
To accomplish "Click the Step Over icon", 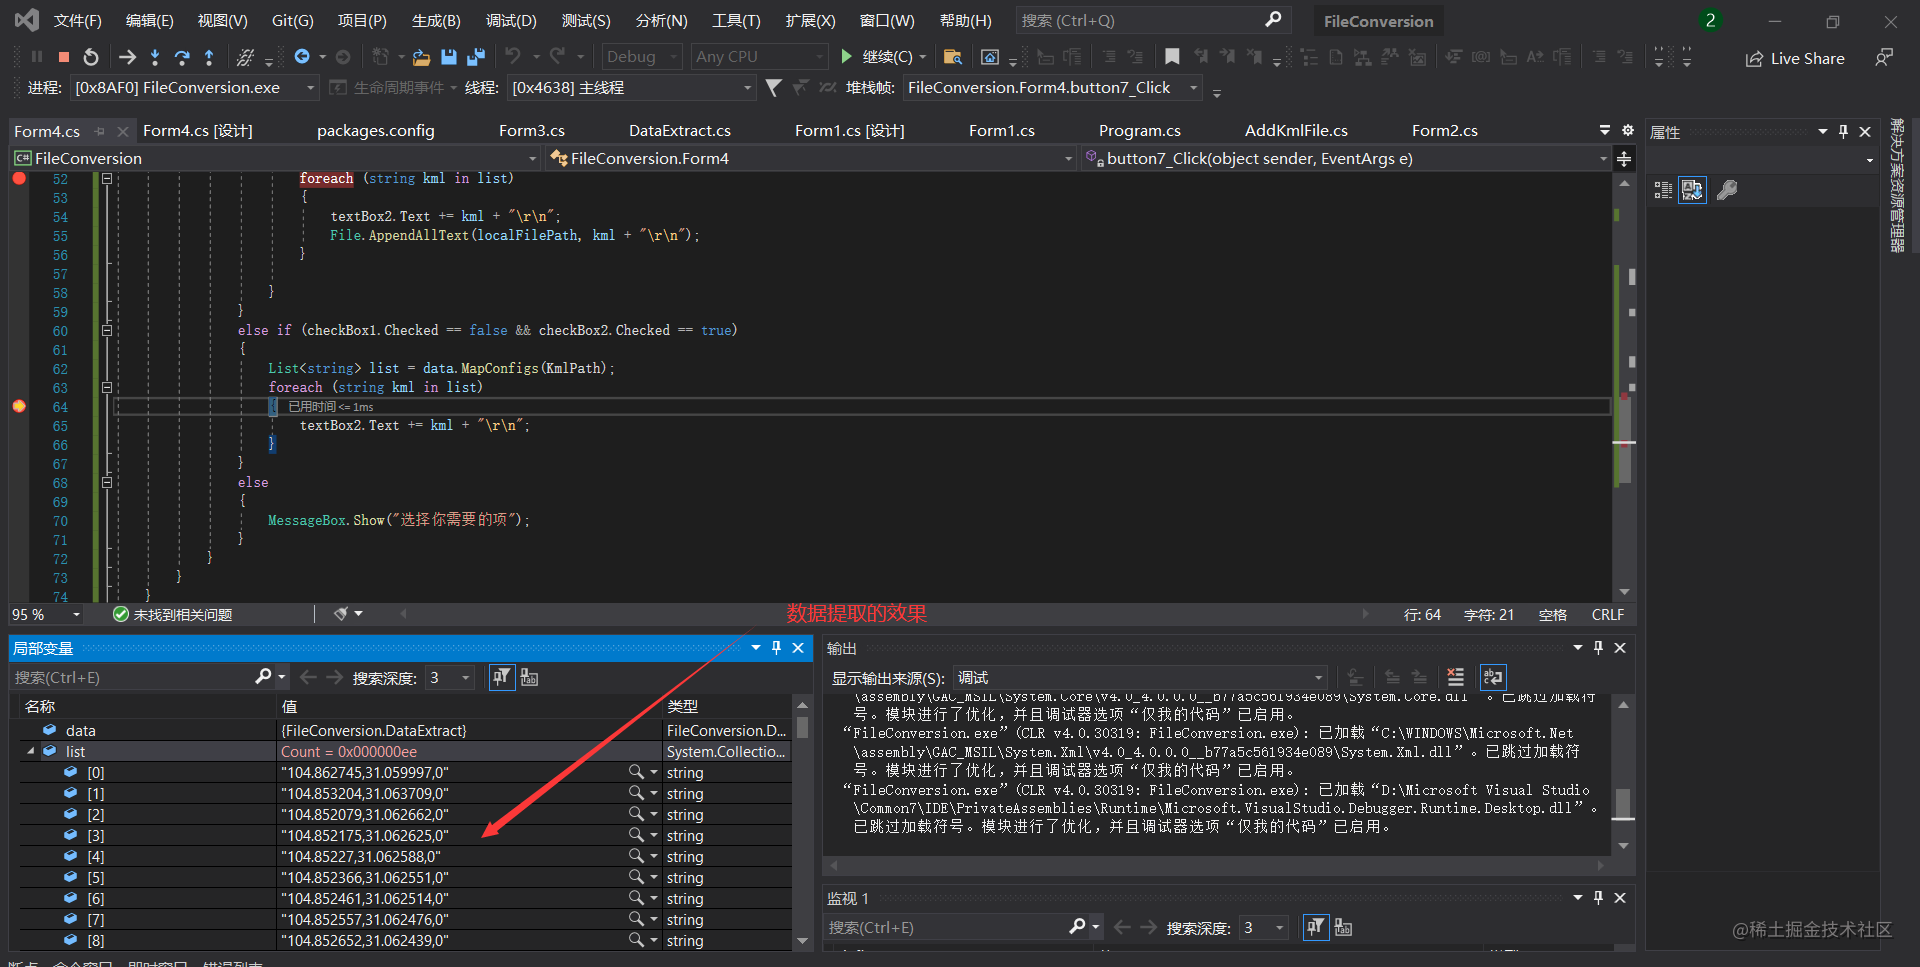I will pyautogui.click(x=182, y=57).
